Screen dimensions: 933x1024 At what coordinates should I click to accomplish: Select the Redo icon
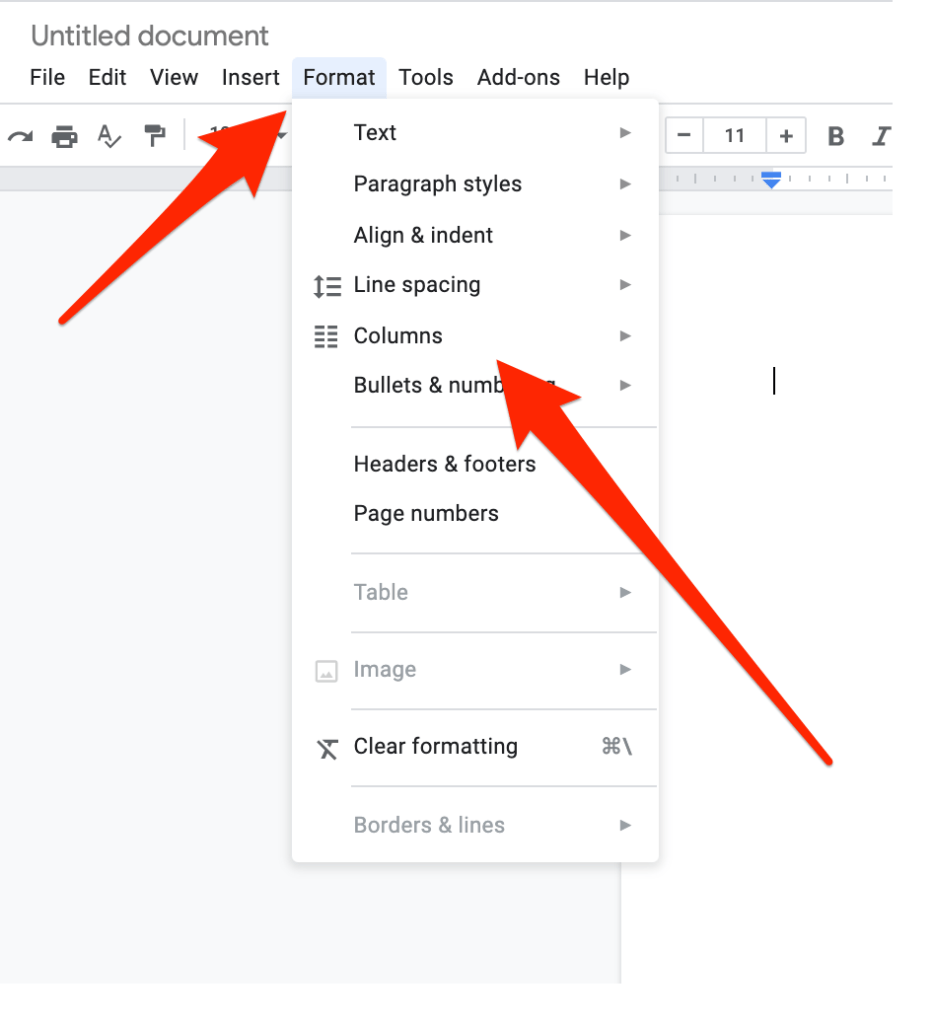pos(20,136)
